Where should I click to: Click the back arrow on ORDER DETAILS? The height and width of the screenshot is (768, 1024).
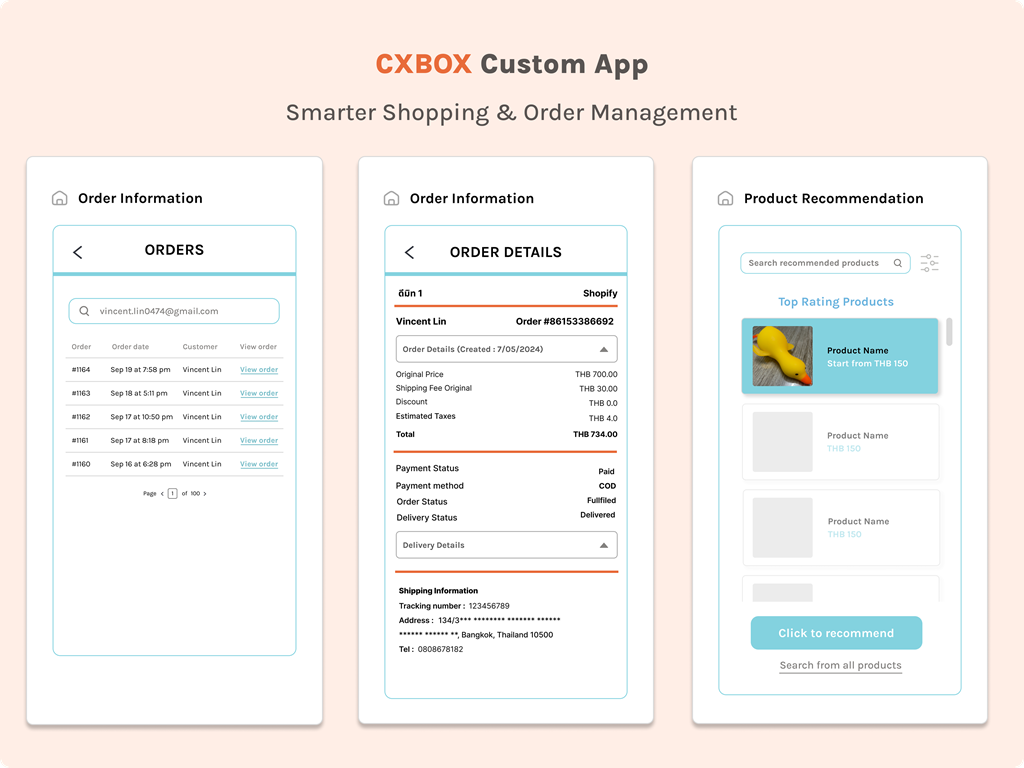point(409,252)
